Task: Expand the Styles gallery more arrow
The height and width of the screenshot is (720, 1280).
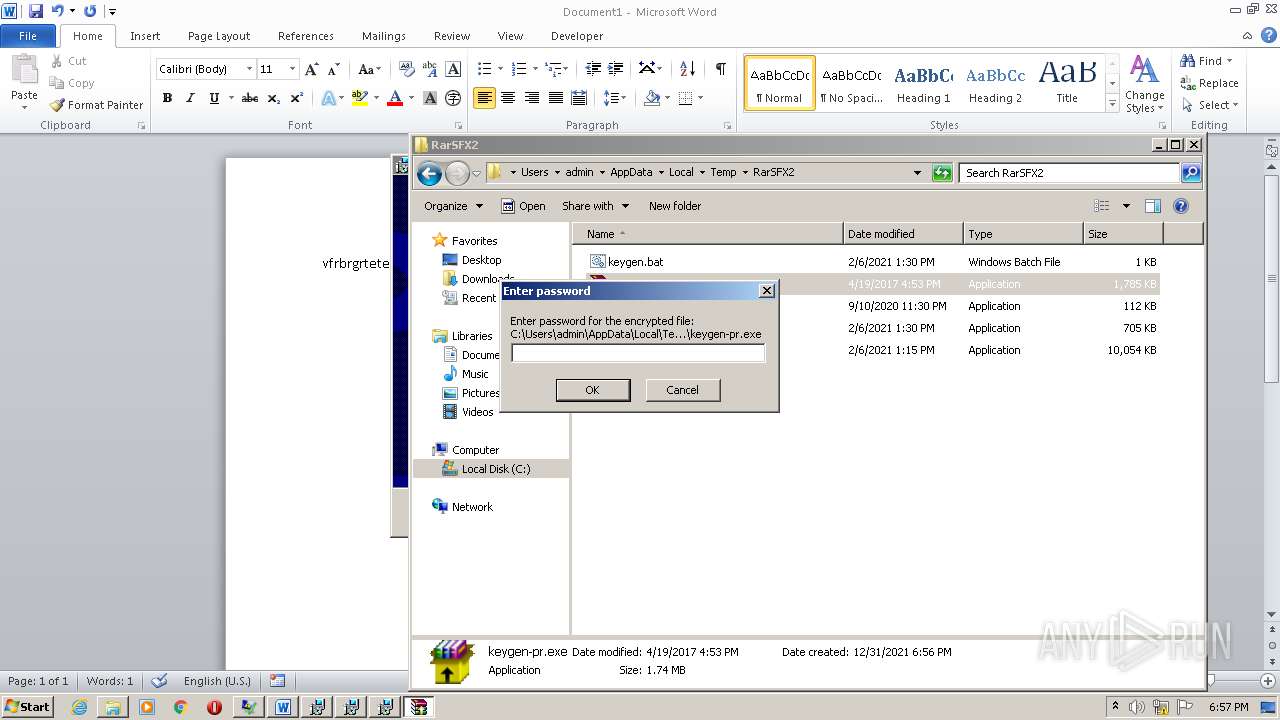Action: pyautogui.click(x=1112, y=104)
